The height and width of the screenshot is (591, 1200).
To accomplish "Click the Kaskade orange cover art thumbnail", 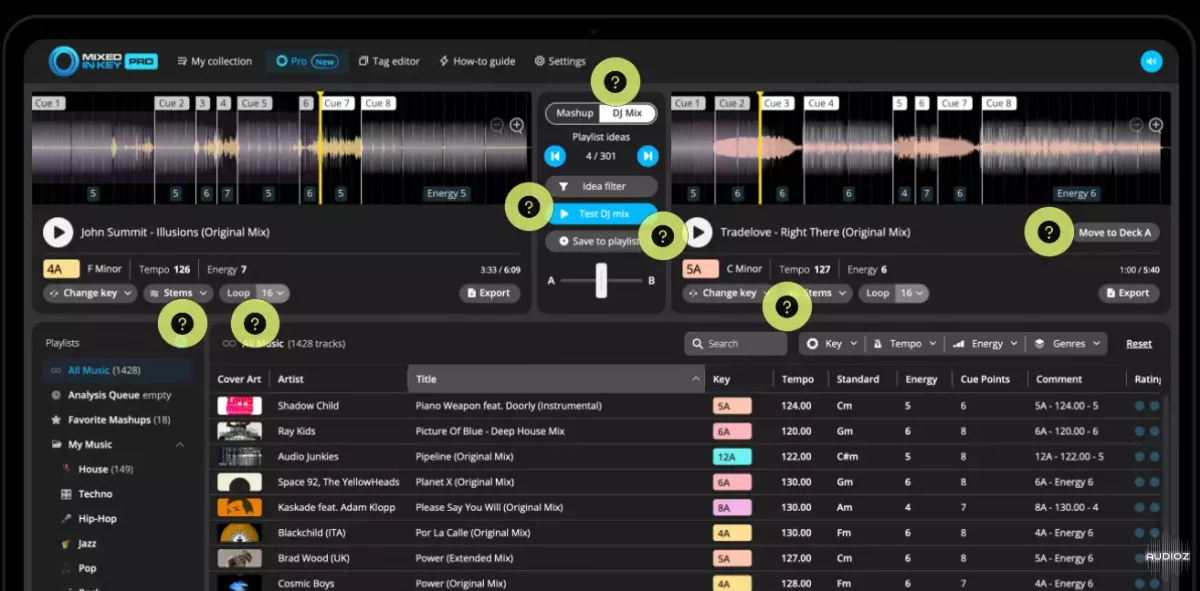I will point(240,507).
